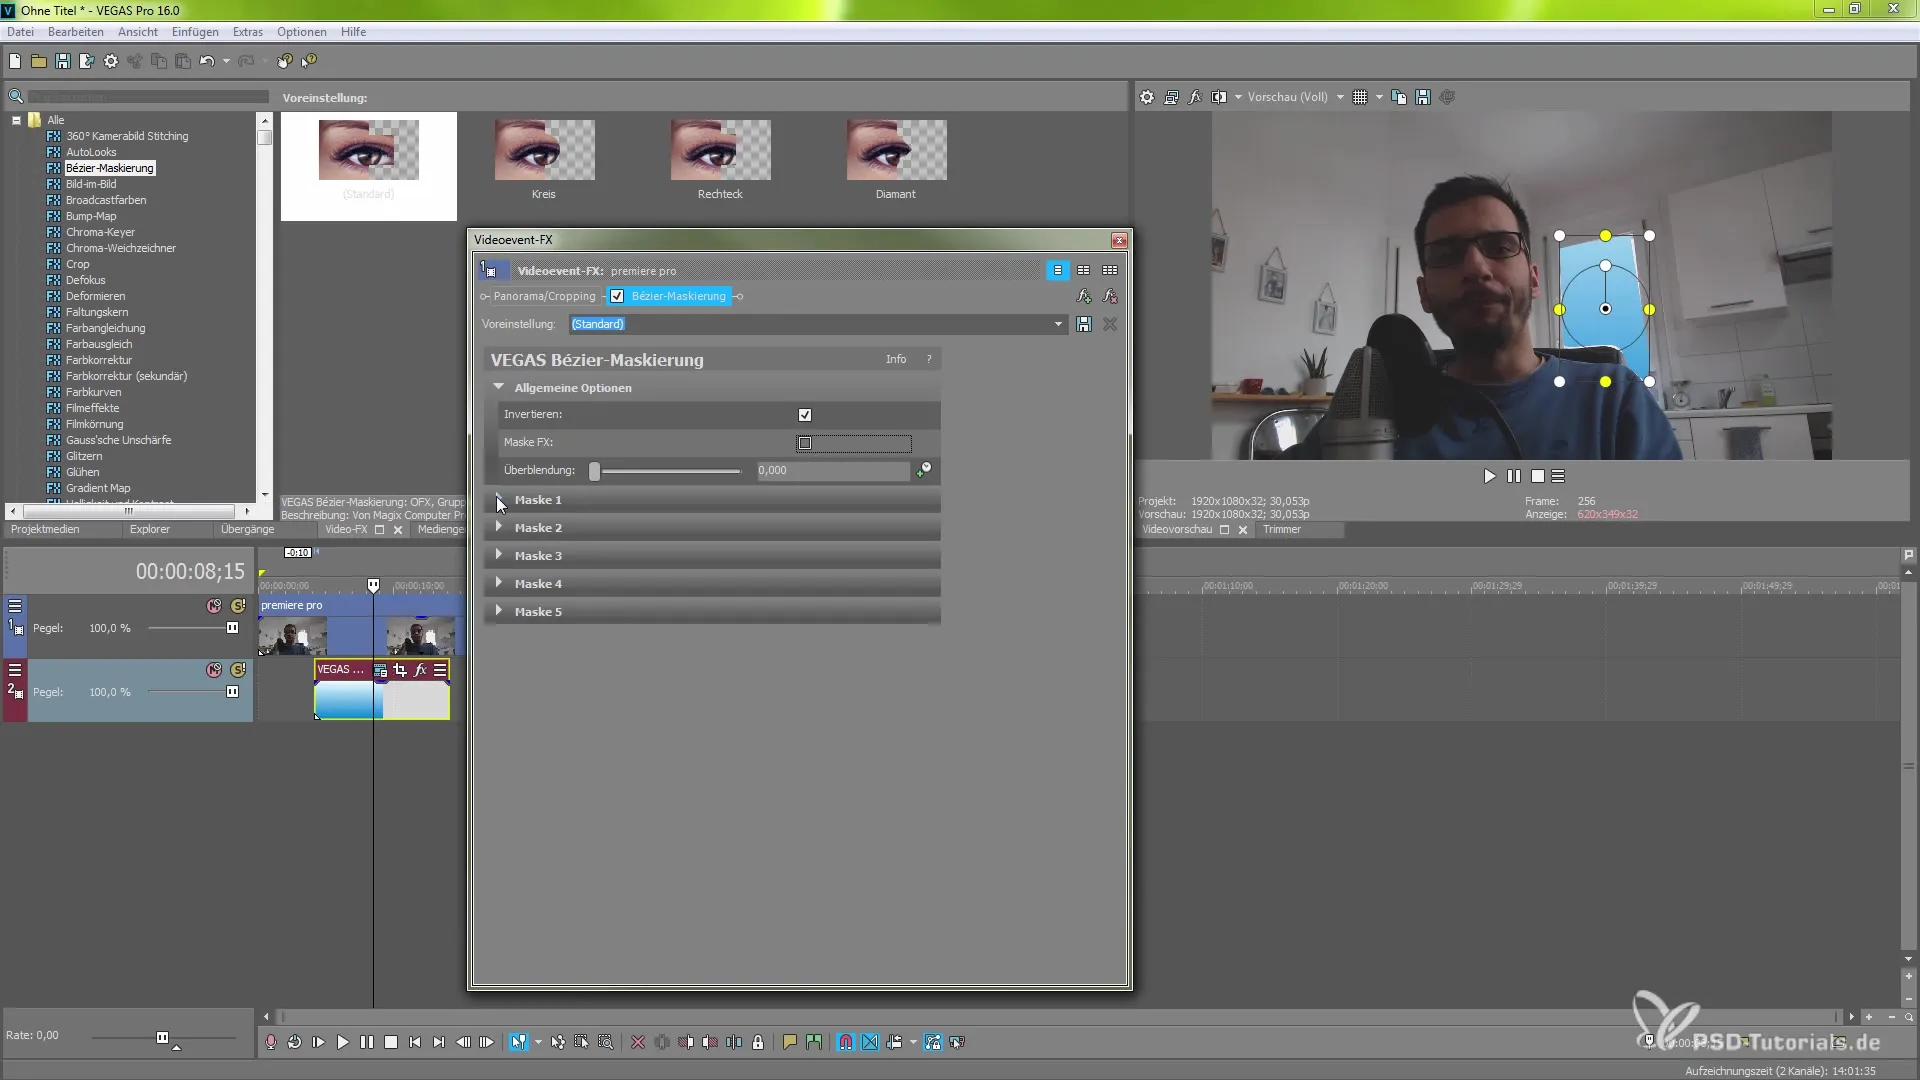
Task: Expand the Maske 2 section
Action: pyautogui.click(x=499, y=527)
